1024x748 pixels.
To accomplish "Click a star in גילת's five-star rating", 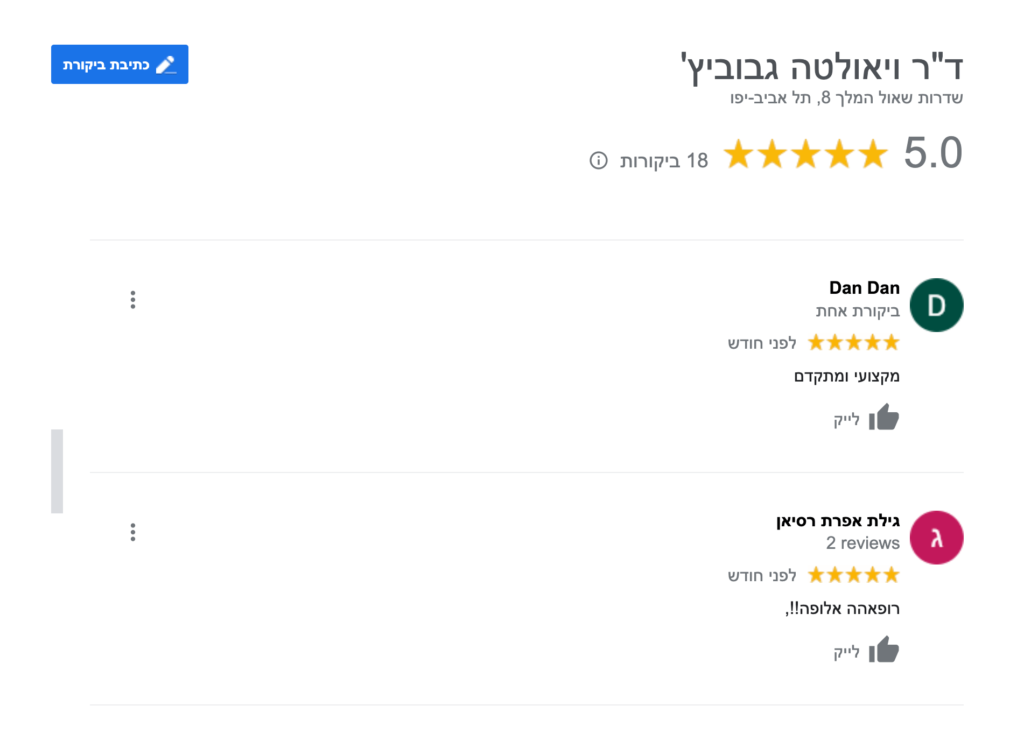I will pyautogui.click(x=853, y=575).
